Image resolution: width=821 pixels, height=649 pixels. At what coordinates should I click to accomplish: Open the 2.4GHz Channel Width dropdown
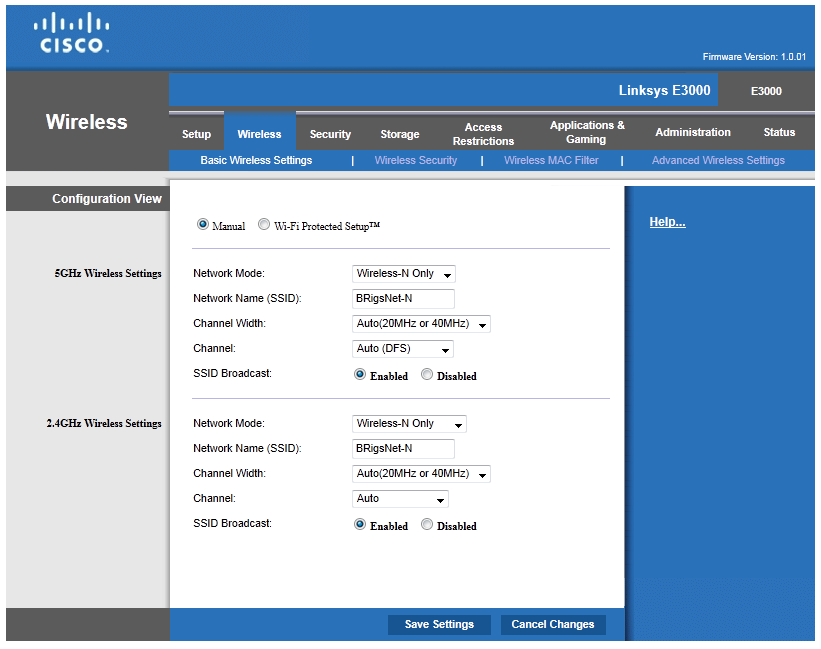[421, 474]
